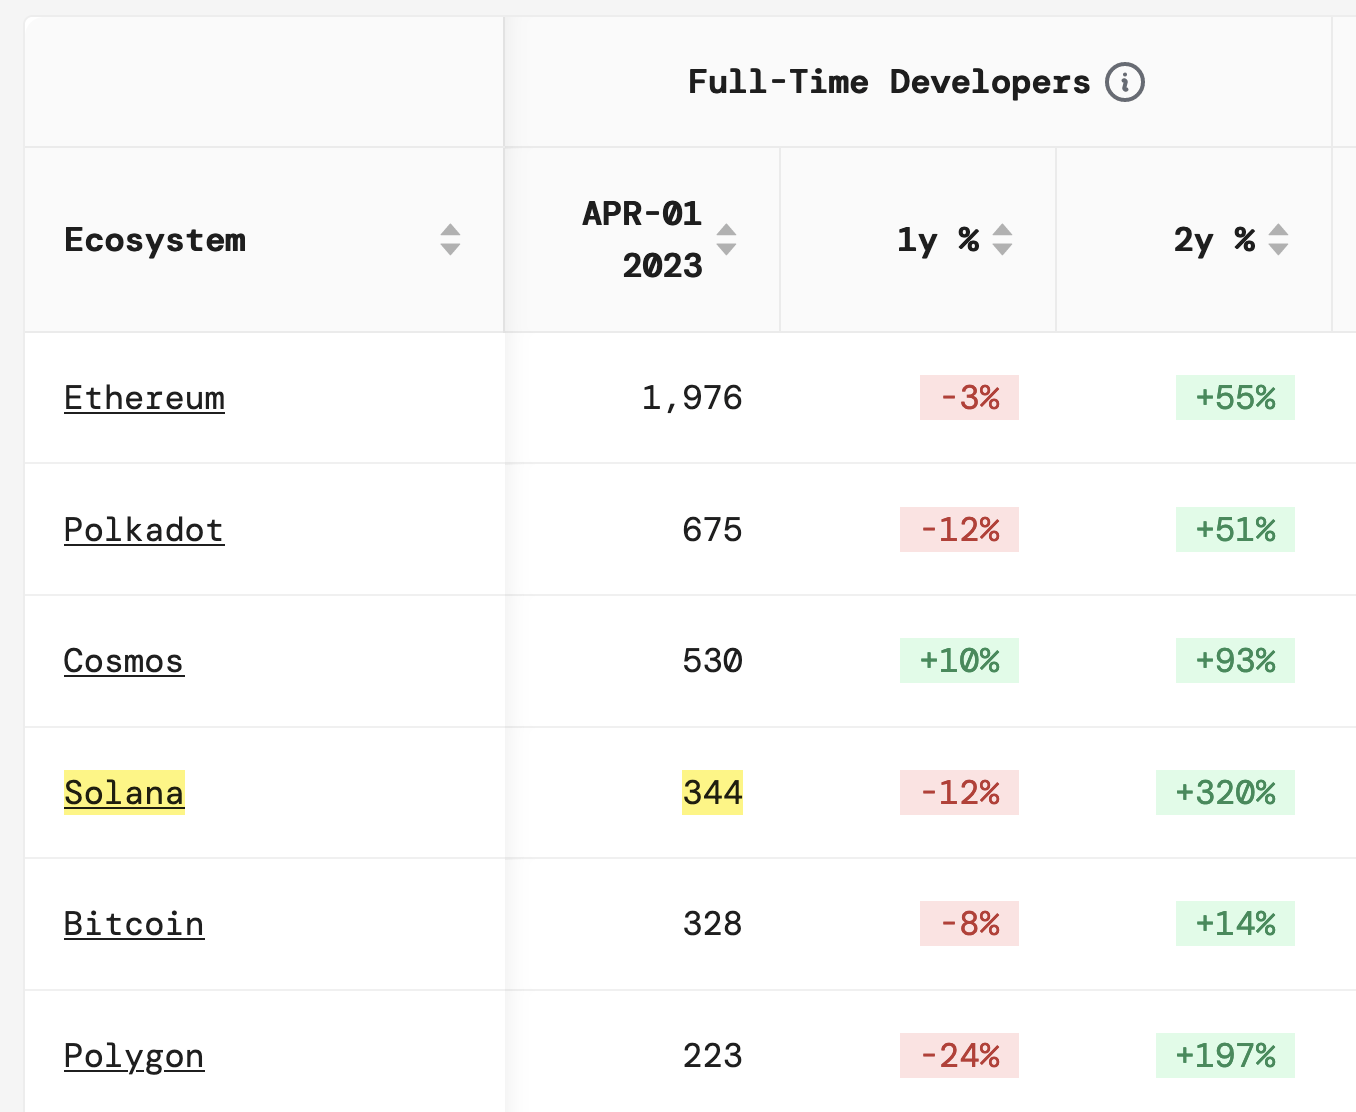Select Polkadot's developer count 675

[x=712, y=530]
